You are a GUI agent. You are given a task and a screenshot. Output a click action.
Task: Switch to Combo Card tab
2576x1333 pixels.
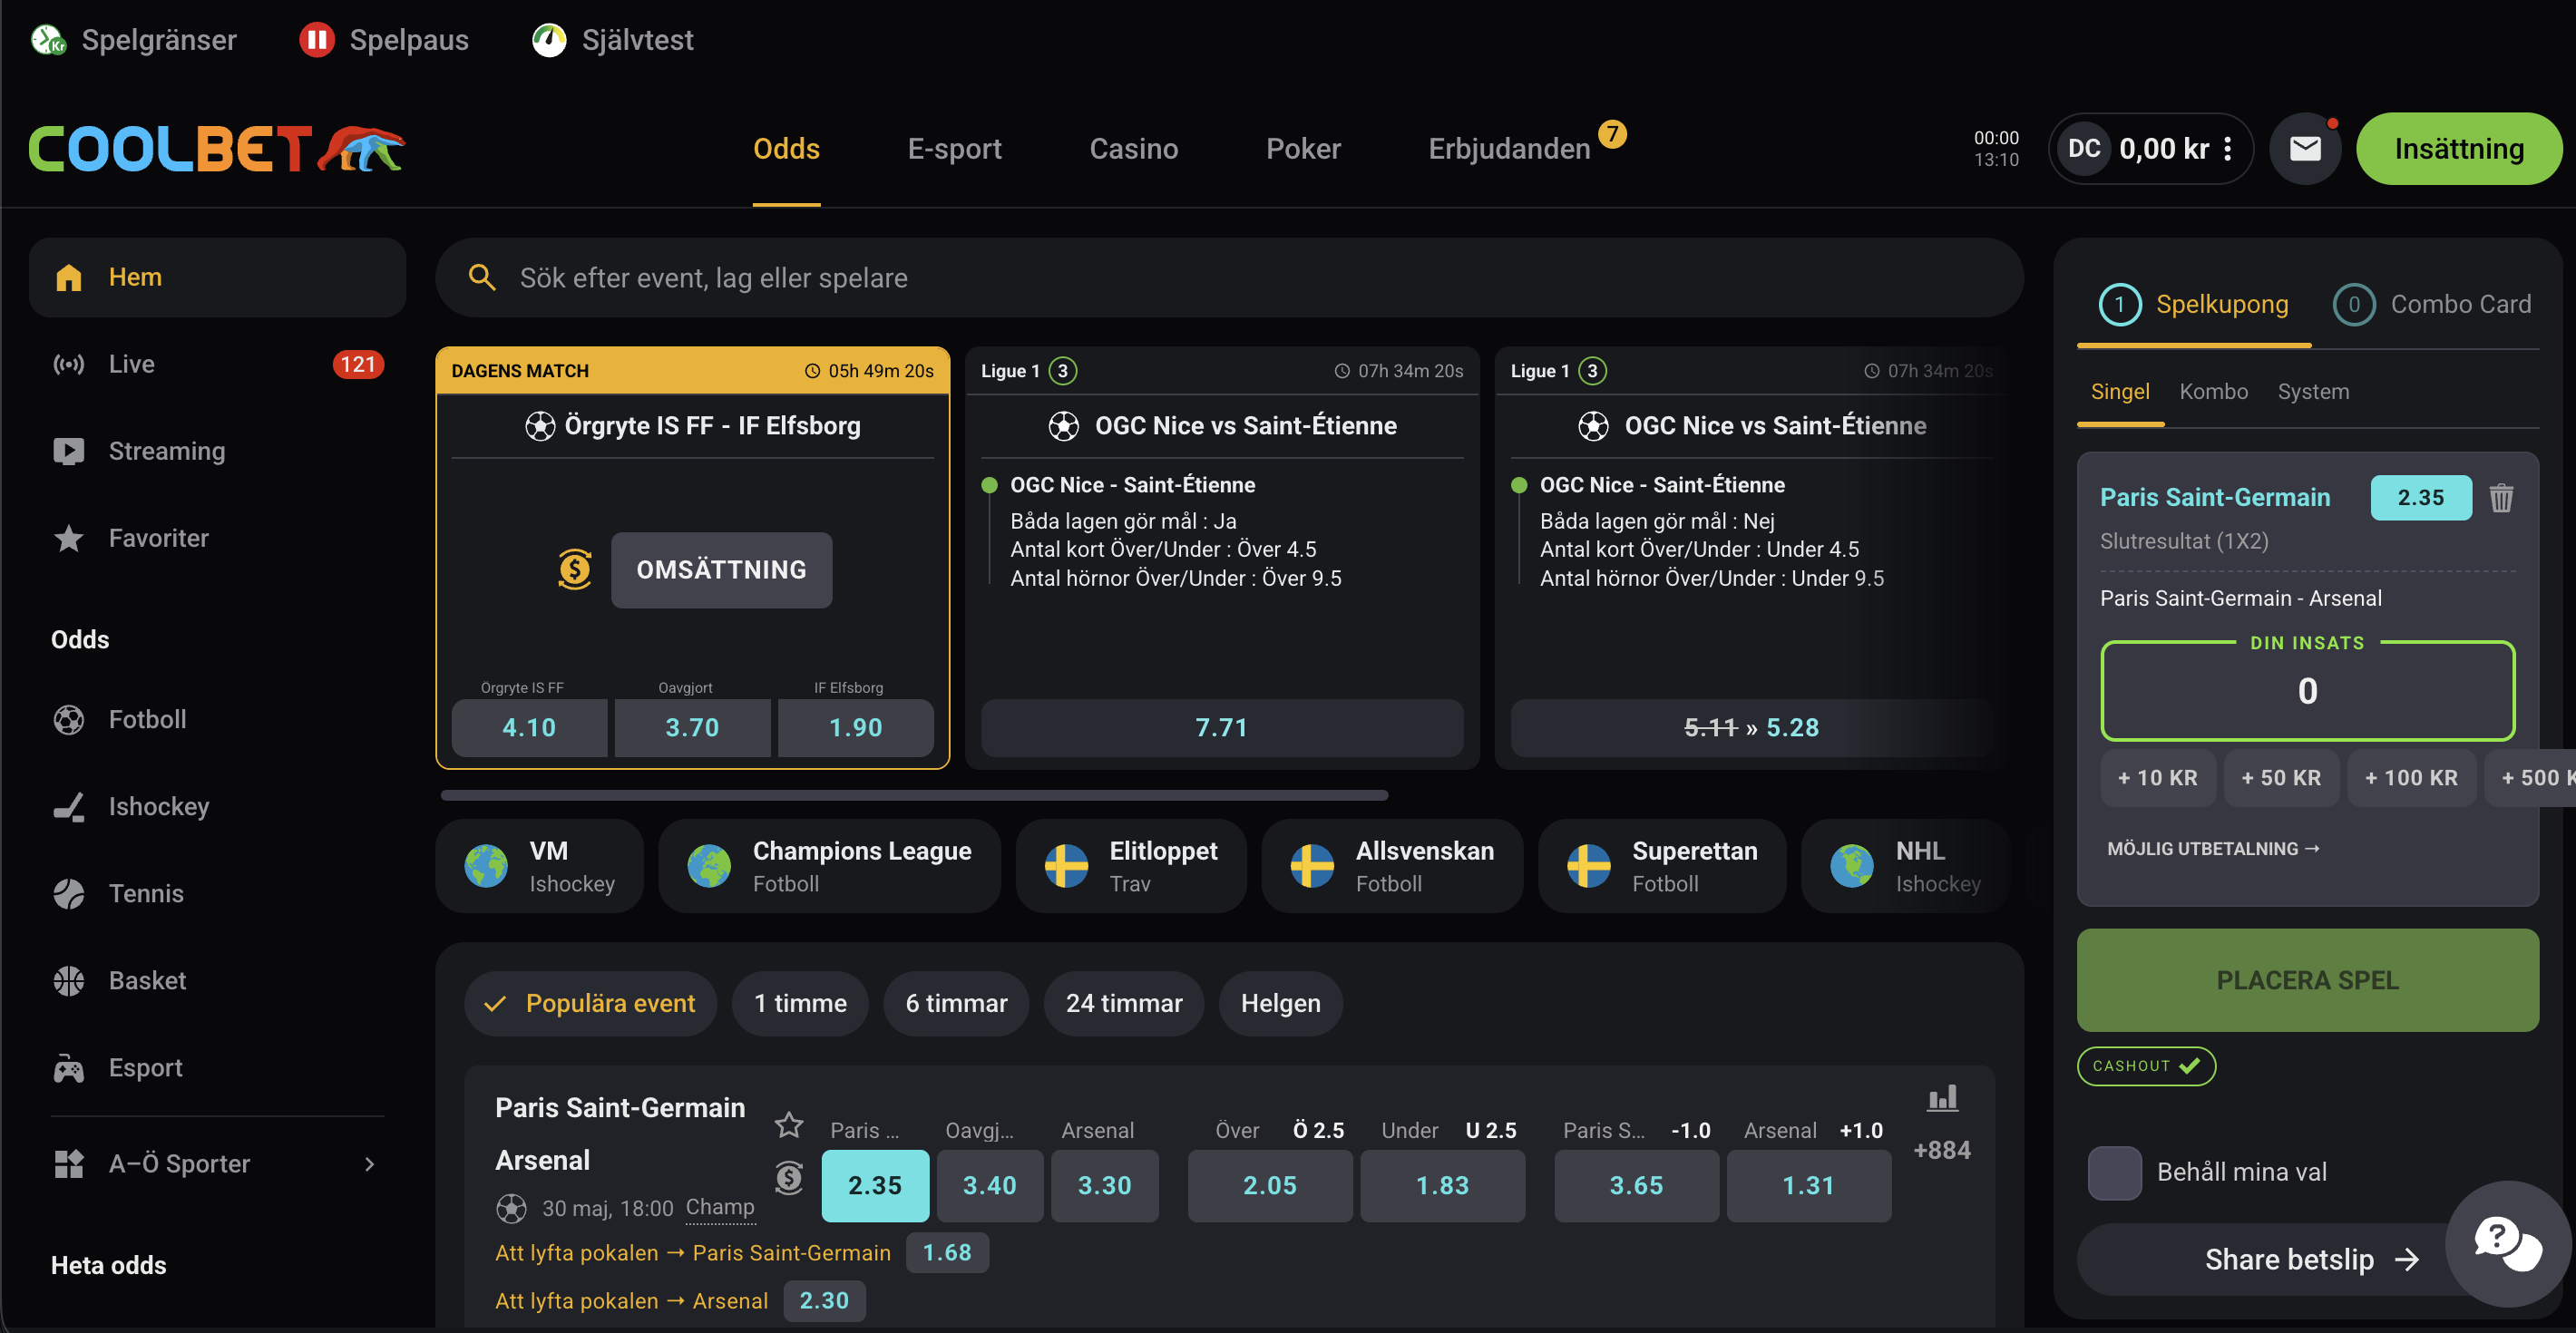click(2432, 304)
